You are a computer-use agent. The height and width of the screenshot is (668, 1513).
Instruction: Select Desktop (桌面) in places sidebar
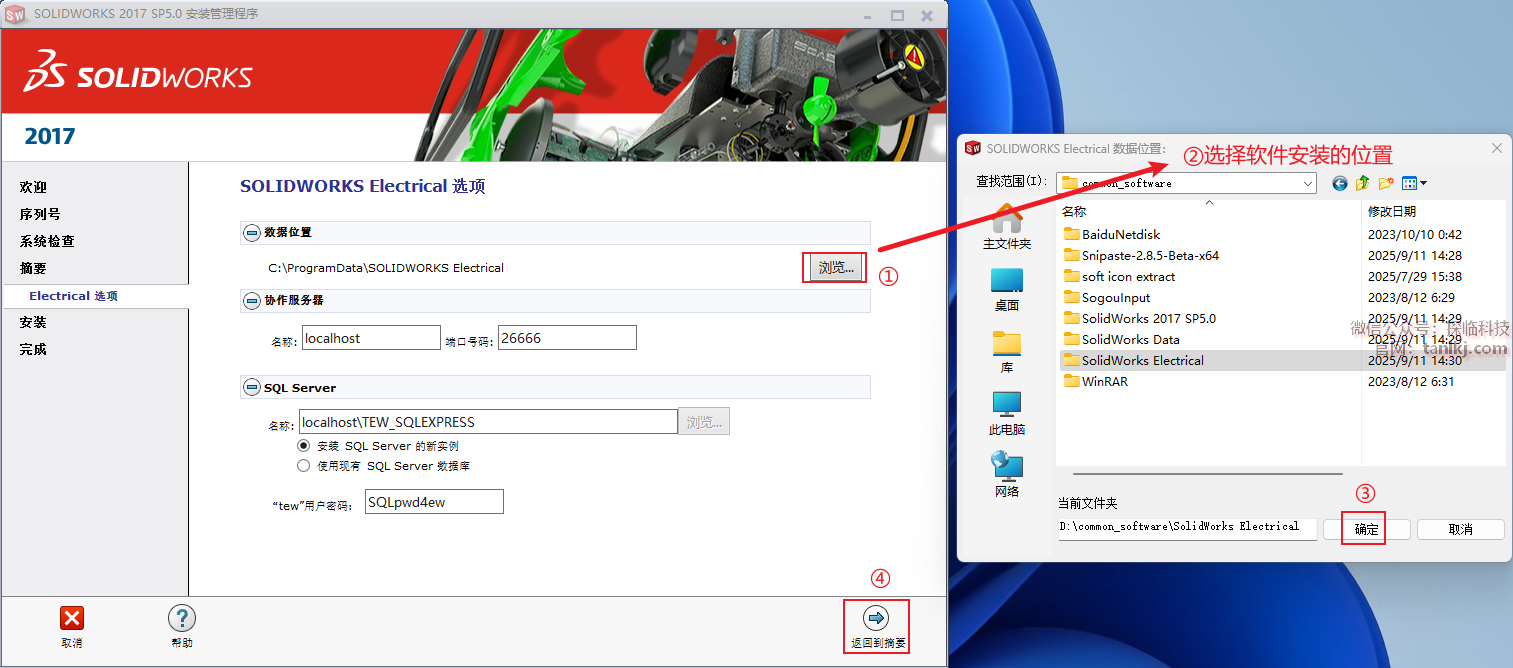[x=1007, y=288]
